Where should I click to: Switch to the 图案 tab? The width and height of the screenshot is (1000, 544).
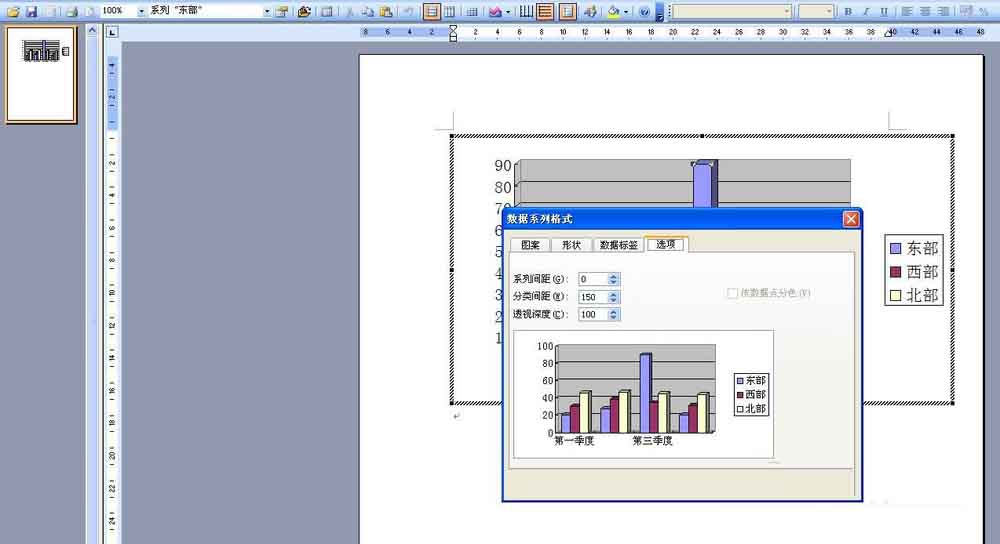(x=530, y=245)
